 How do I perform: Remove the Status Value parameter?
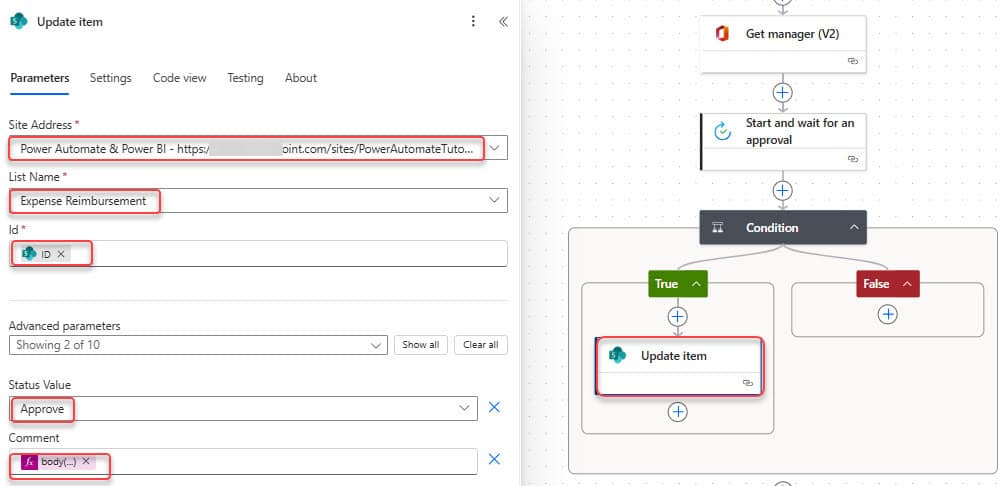point(494,407)
